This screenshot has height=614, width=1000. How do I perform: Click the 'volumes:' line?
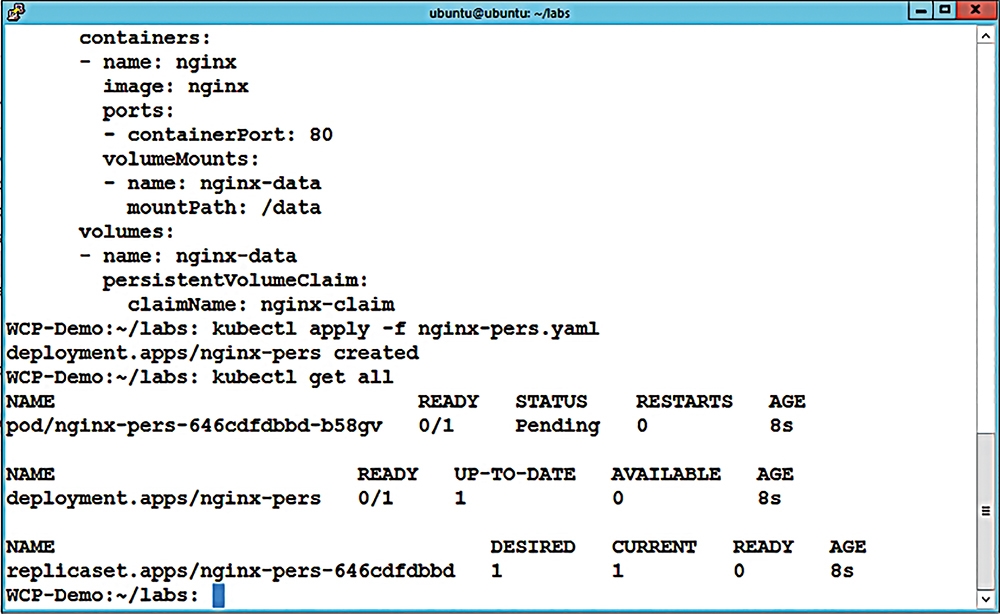pyautogui.click(x=126, y=232)
